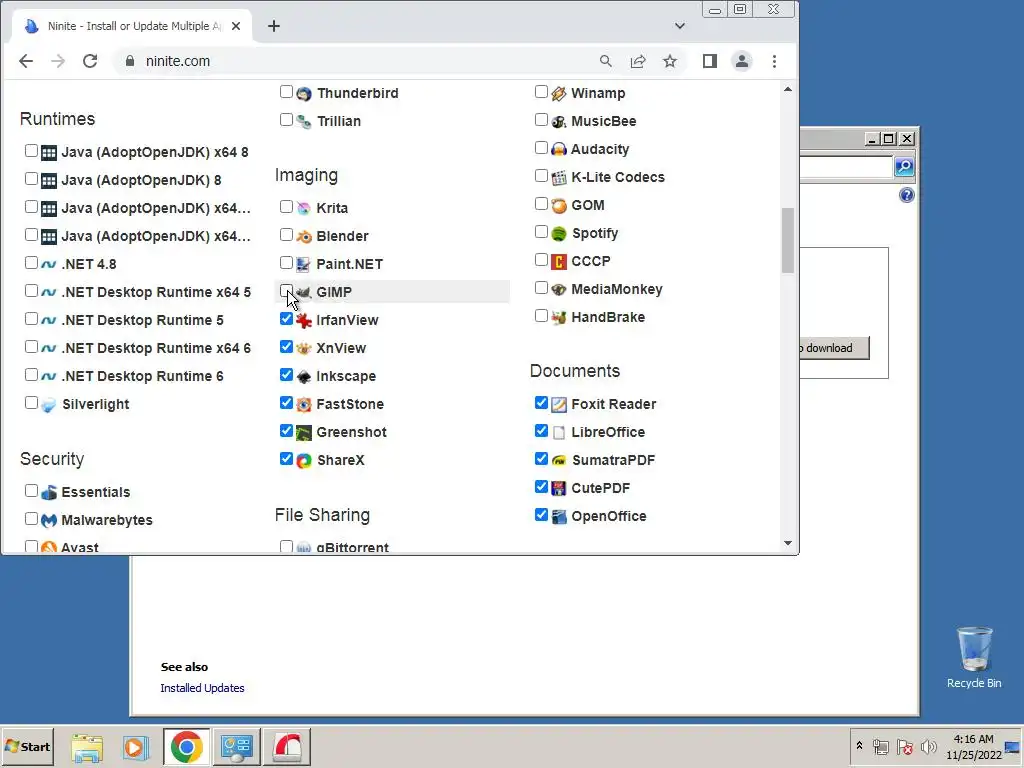The image size is (1024, 768).
Task: Check the Trillian checkbox
Action: [x=286, y=120]
